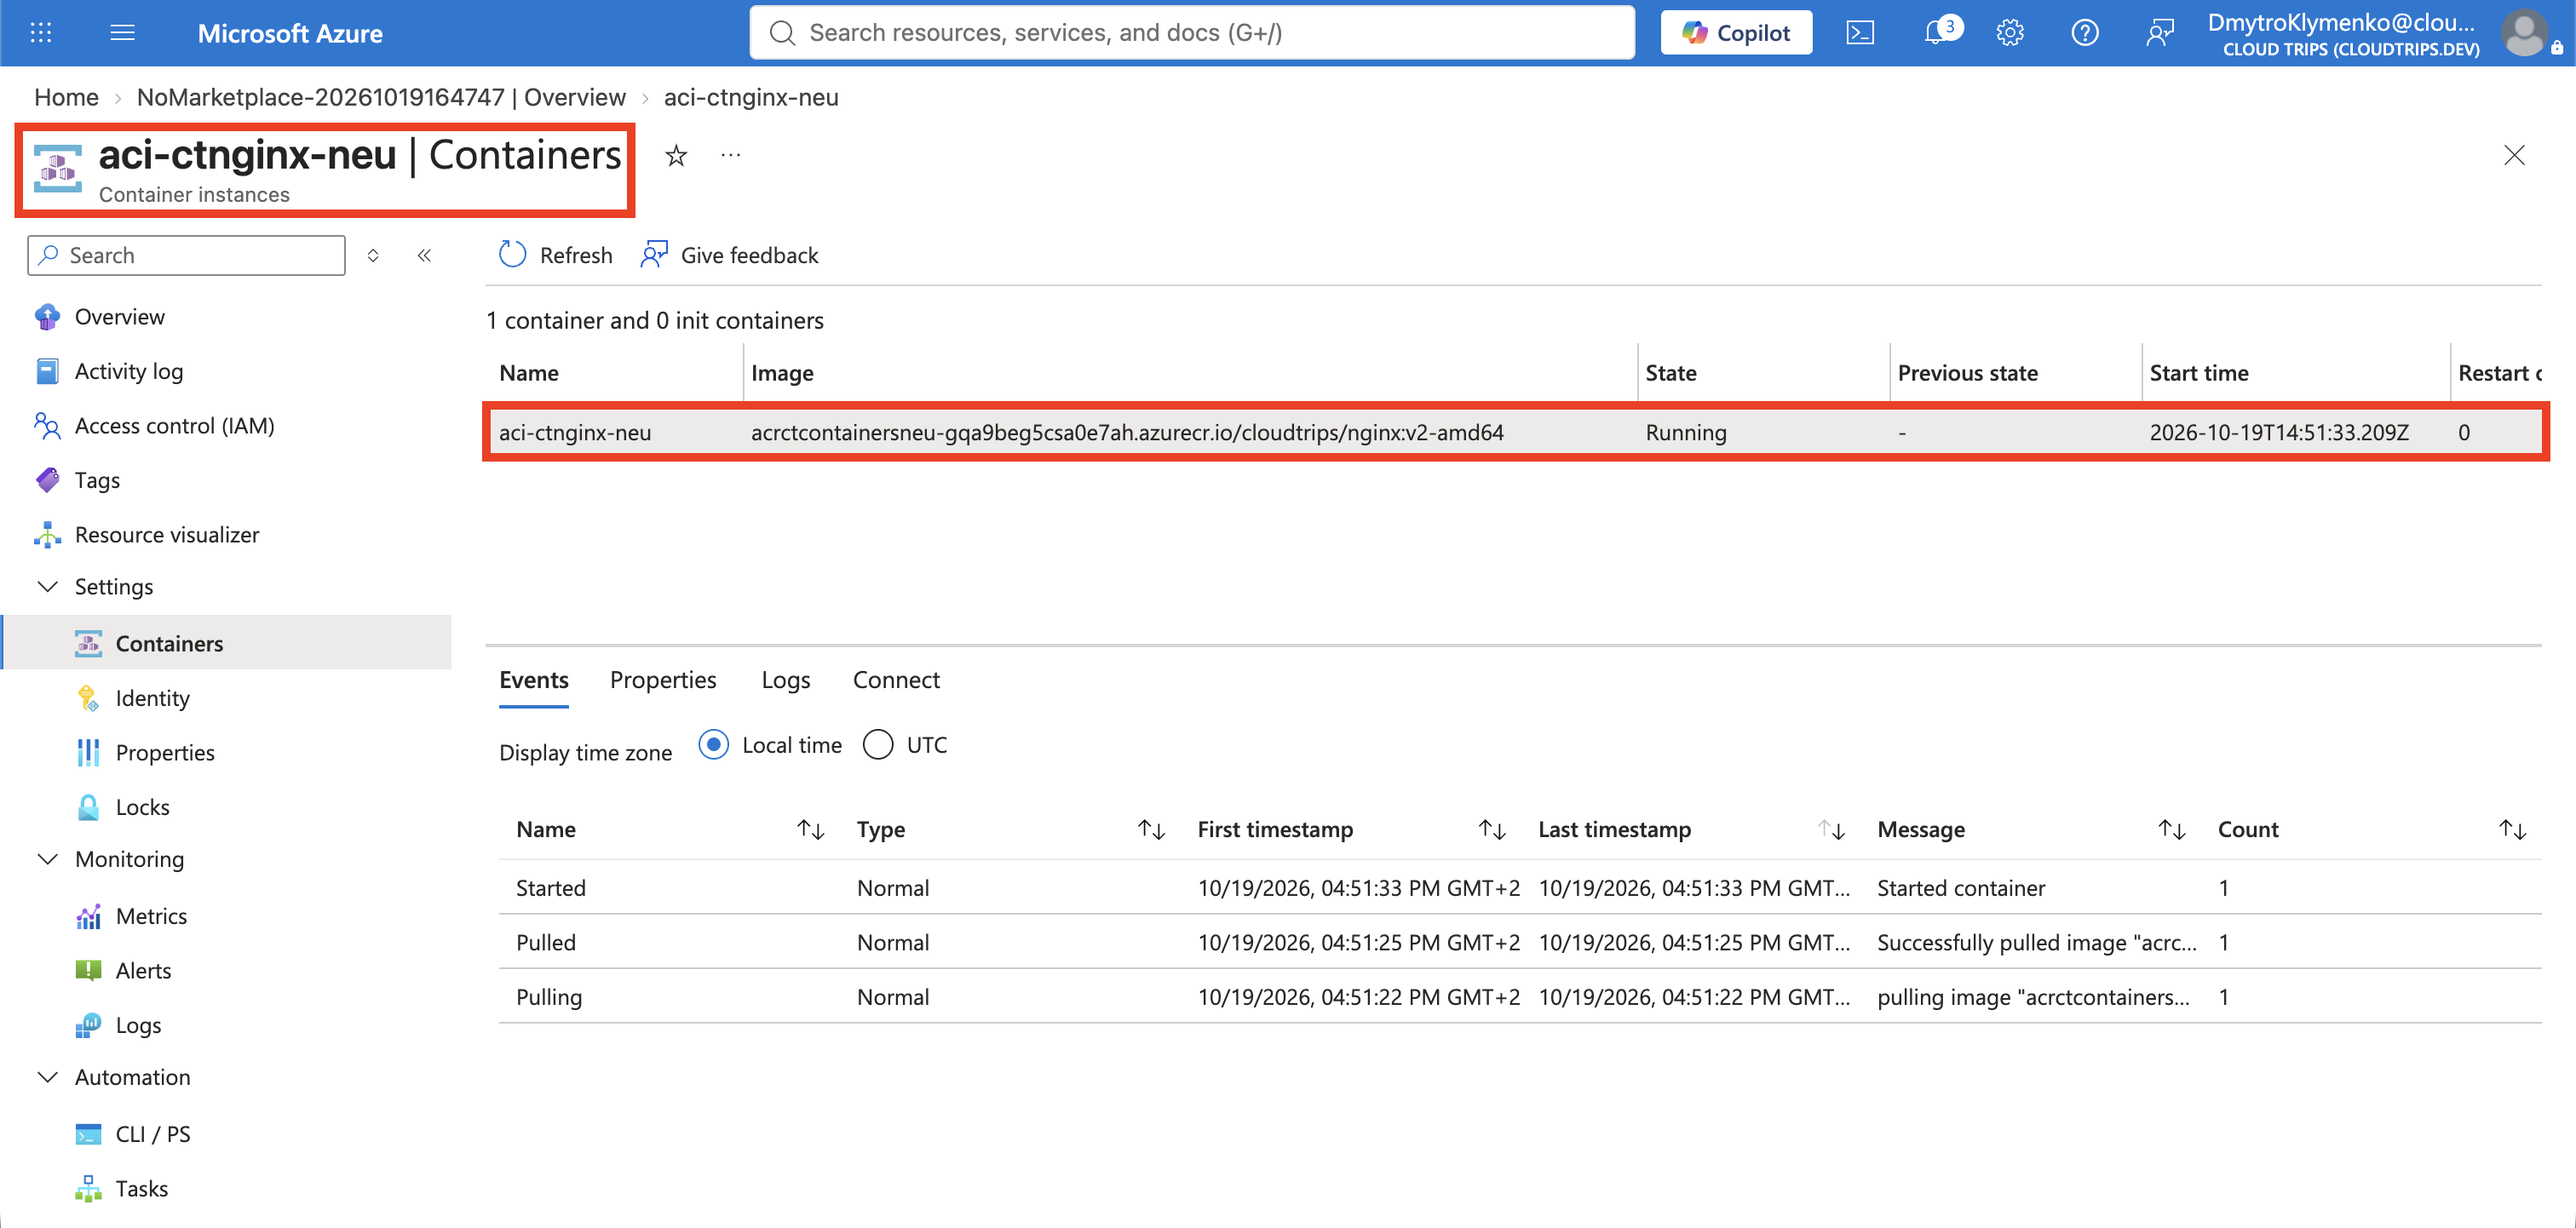Viewport: 2576px width, 1228px height.
Task: Open Overview in the sidebar
Action: click(x=120, y=317)
